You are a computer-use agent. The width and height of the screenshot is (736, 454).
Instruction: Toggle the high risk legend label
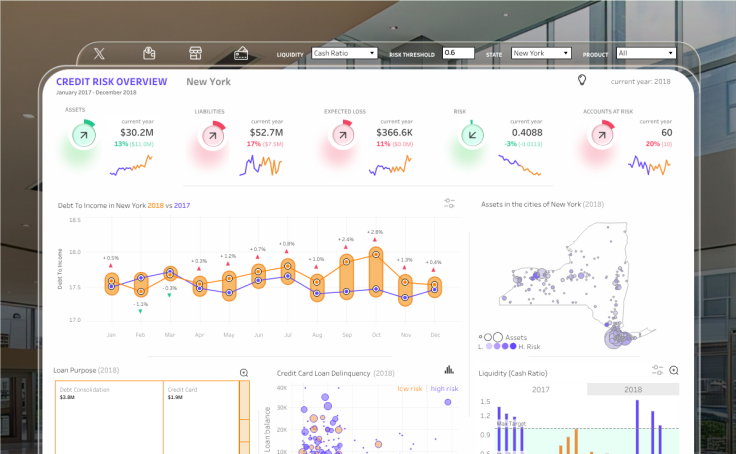pos(444,389)
